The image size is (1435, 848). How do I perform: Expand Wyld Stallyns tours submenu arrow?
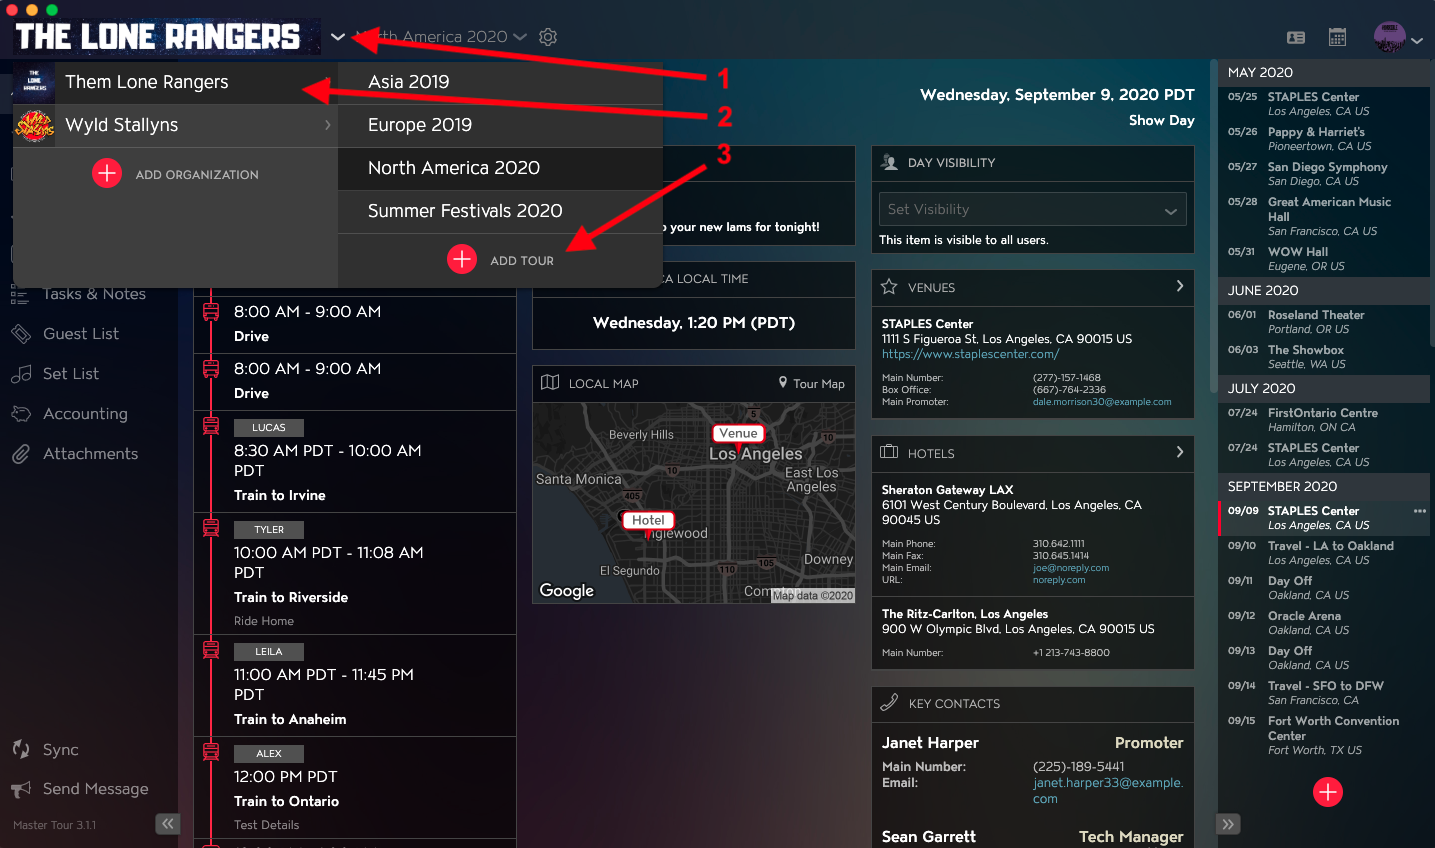tap(327, 125)
